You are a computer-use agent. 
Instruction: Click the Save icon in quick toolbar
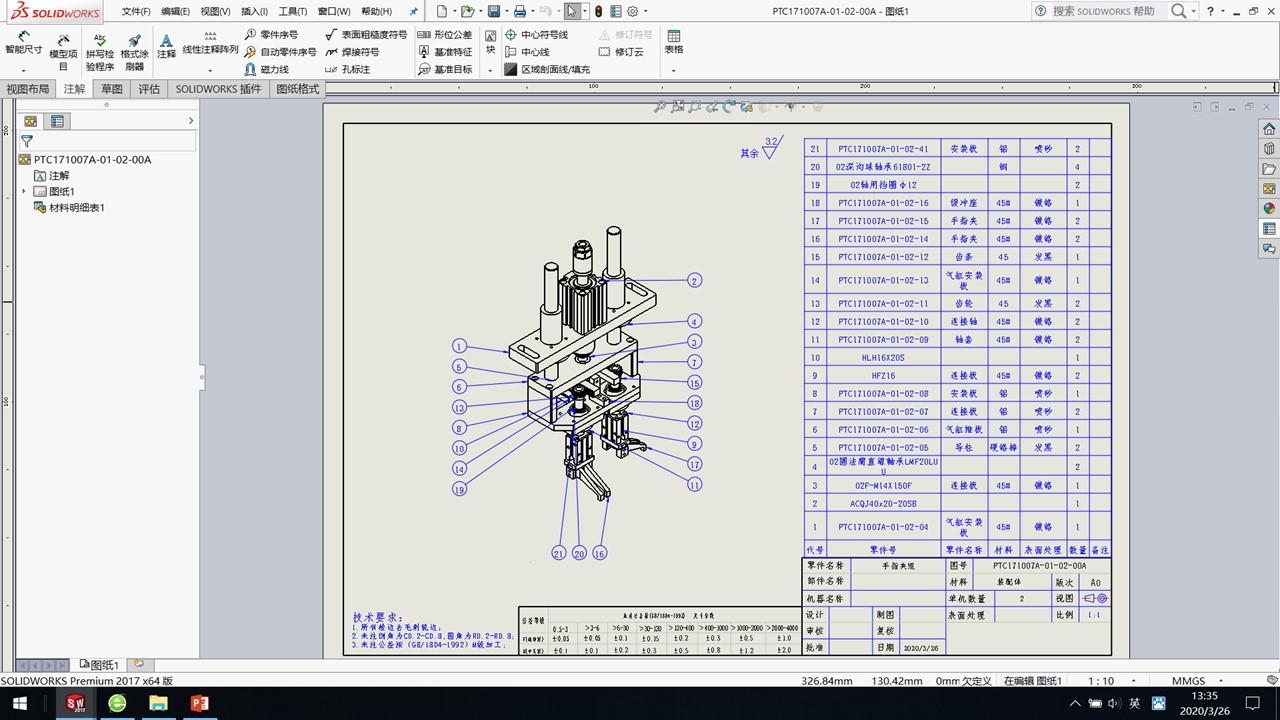click(493, 11)
